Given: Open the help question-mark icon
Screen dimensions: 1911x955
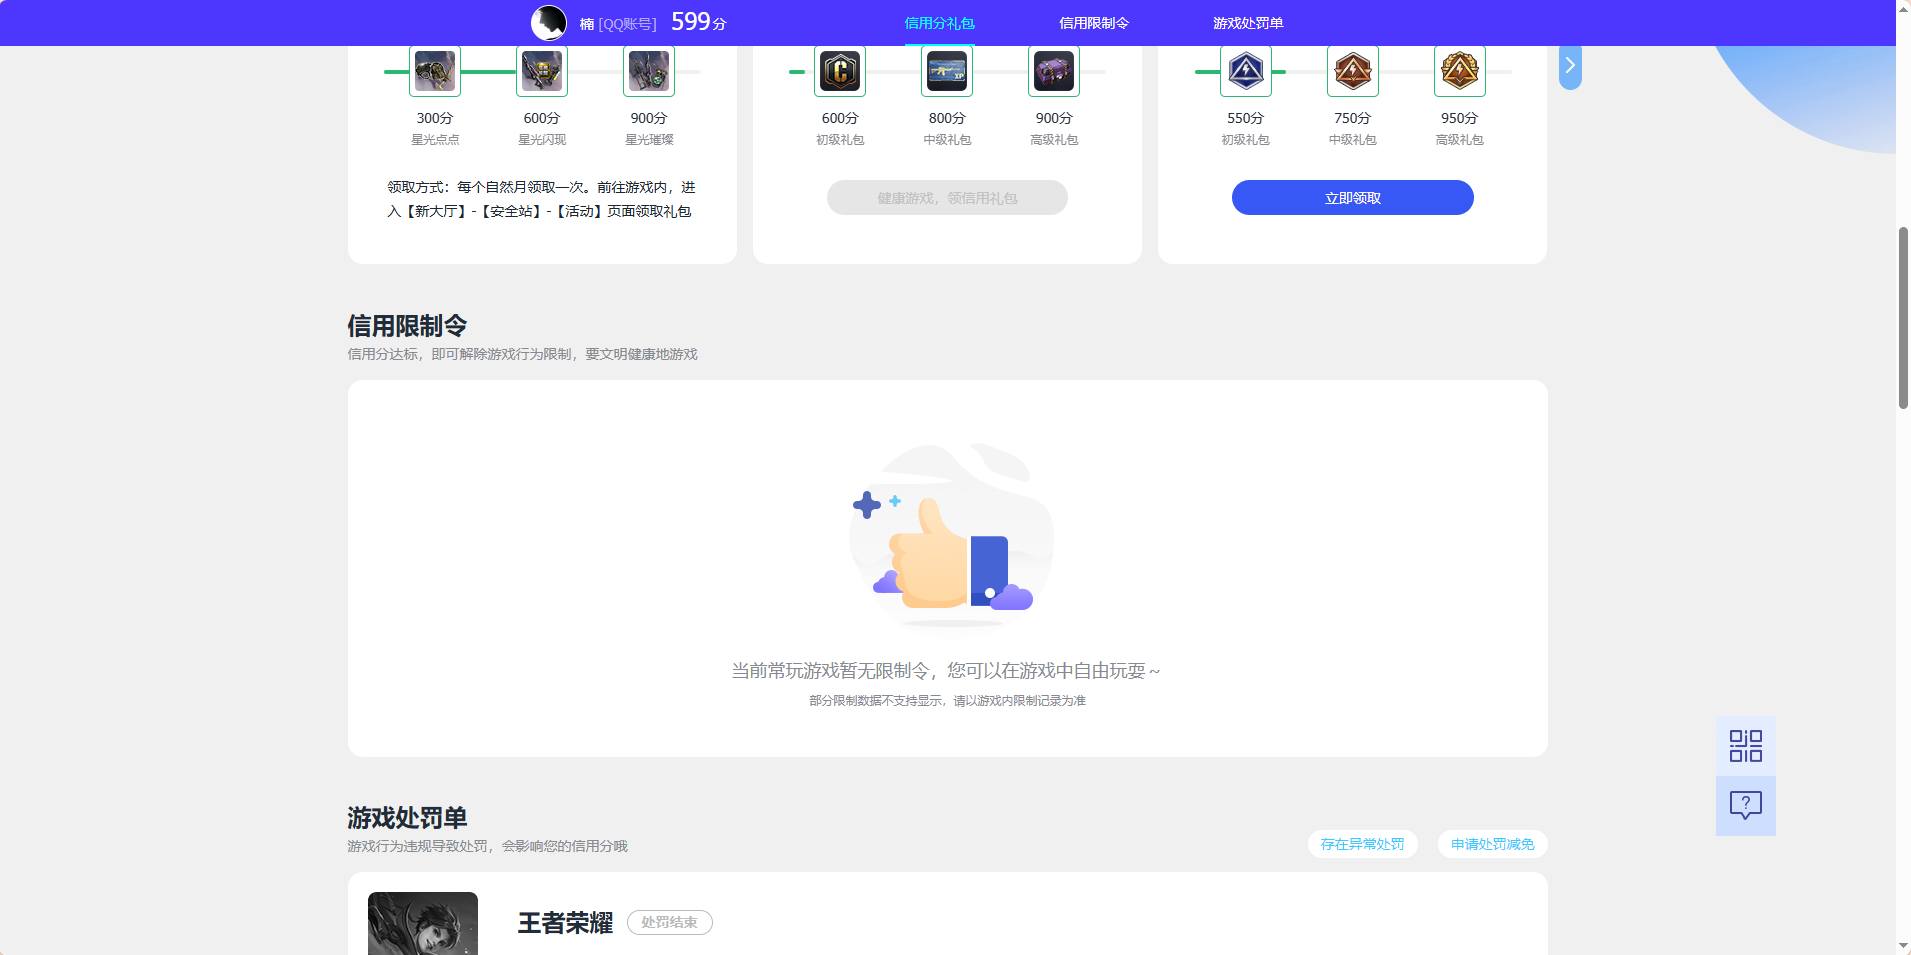Looking at the screenshot, I should point(1745,805).
